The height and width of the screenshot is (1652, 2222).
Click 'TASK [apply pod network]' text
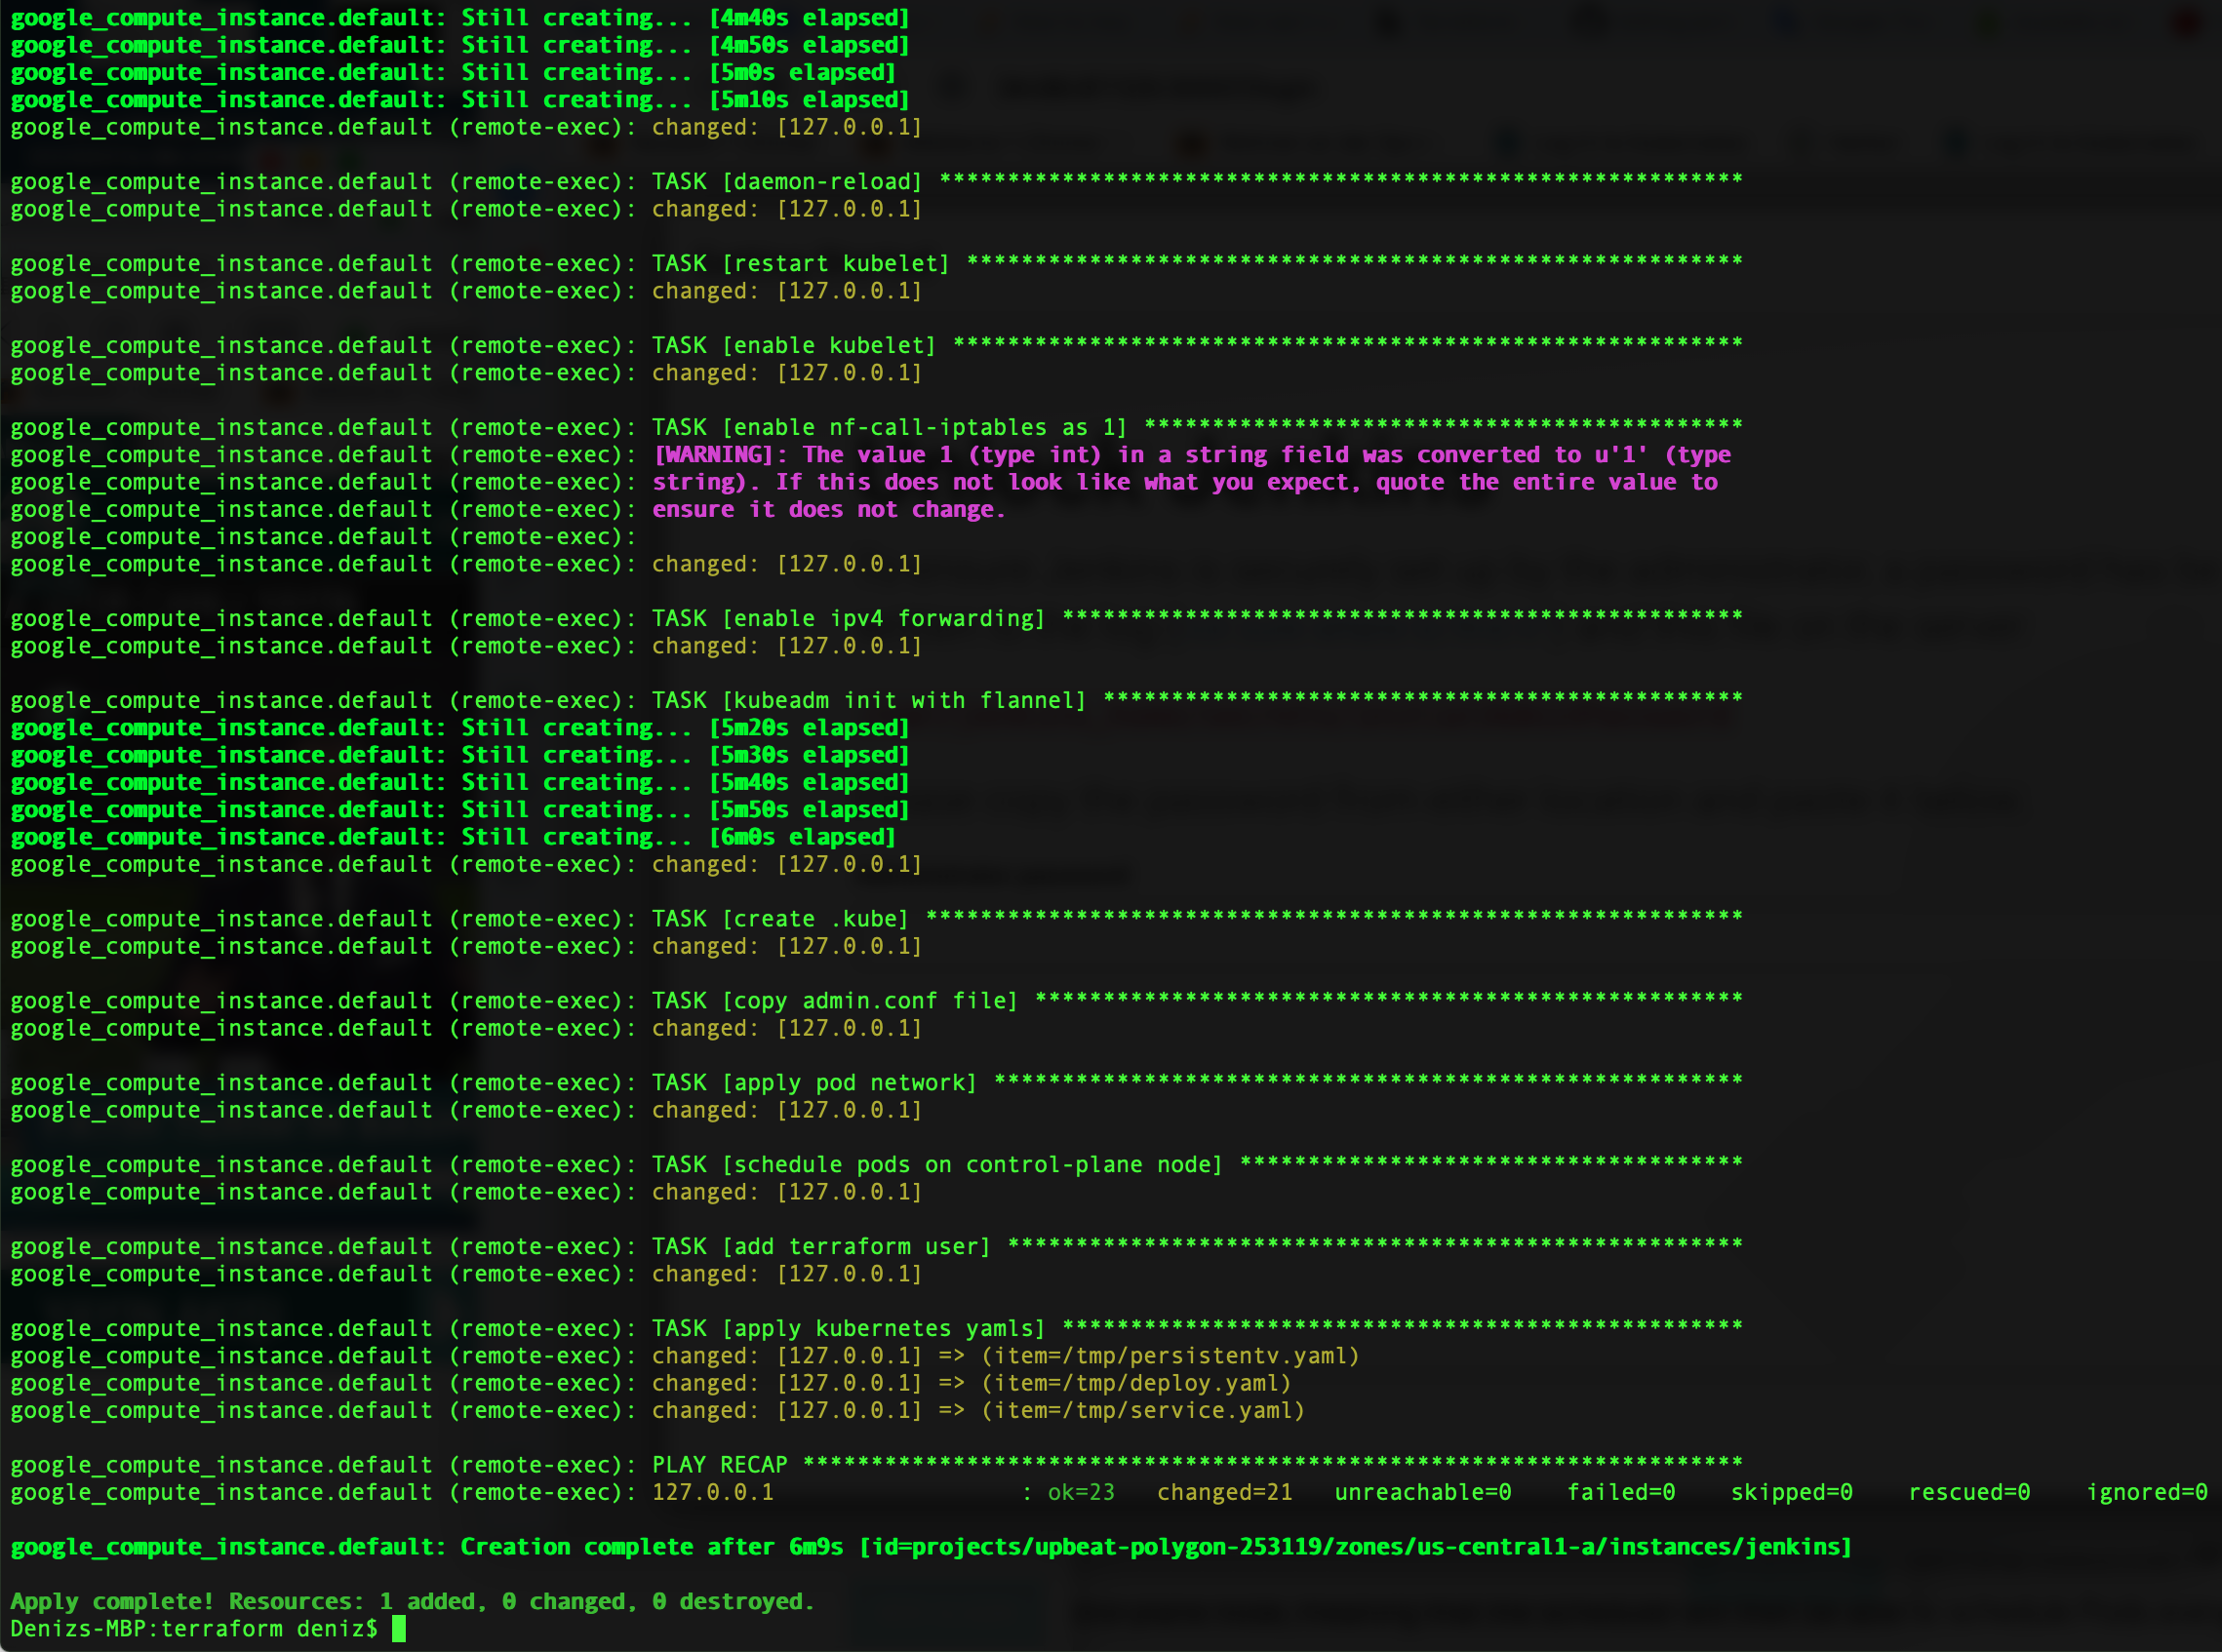[815, 1083]
